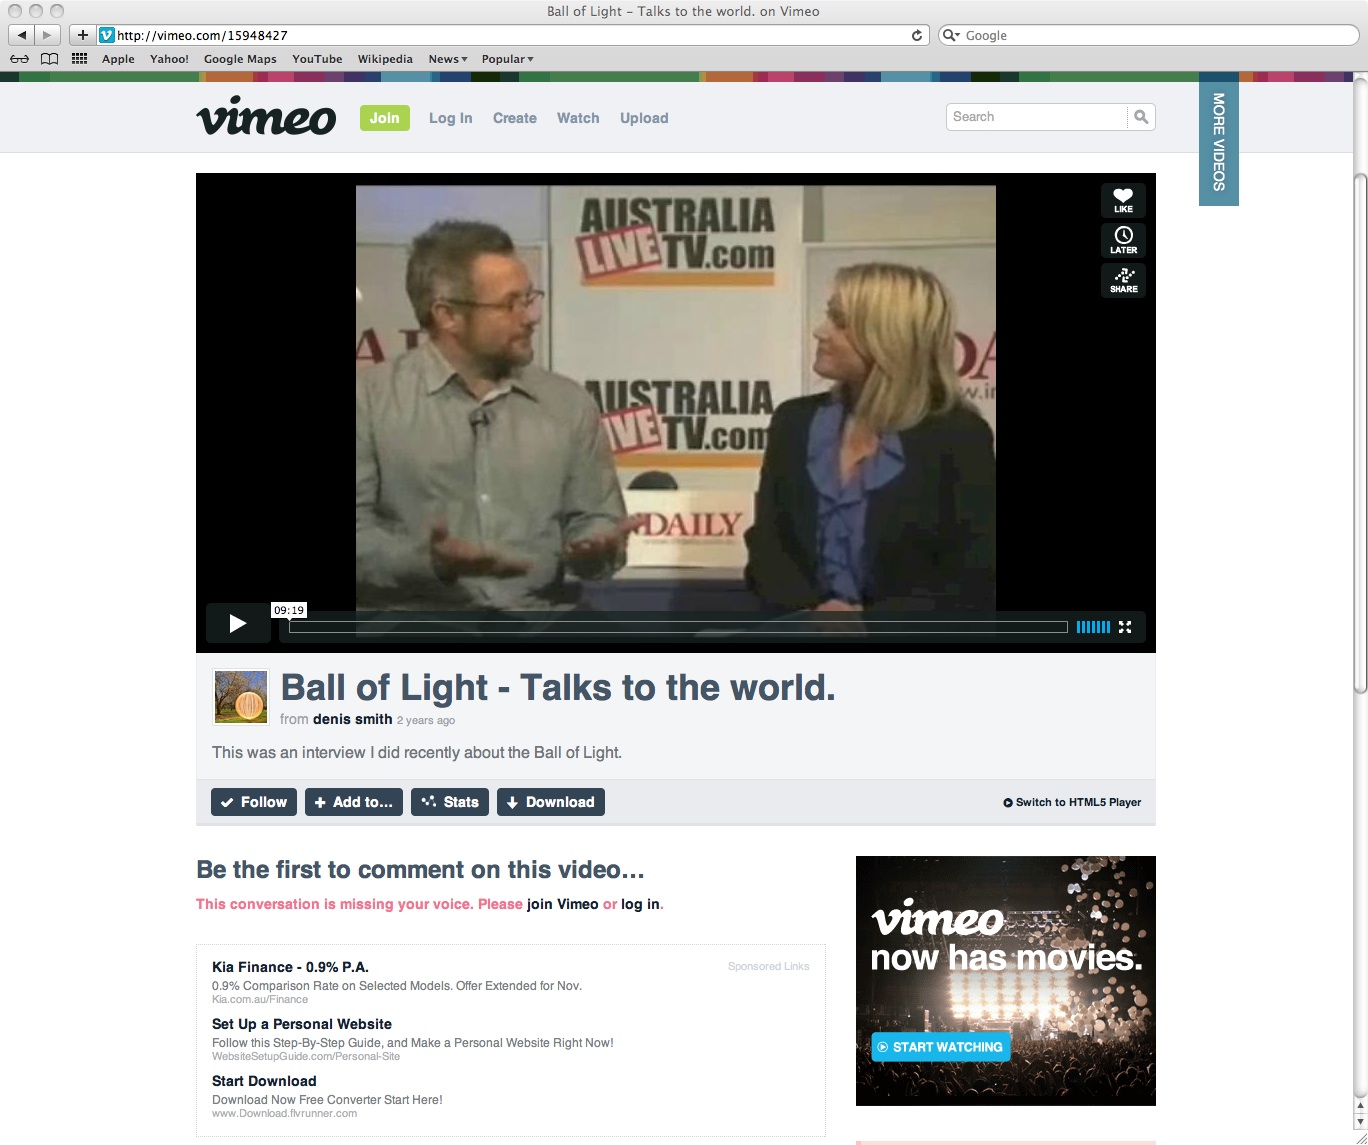1368x1145 pixels.
Task: Open the Log In page
Action: [450, 118]
